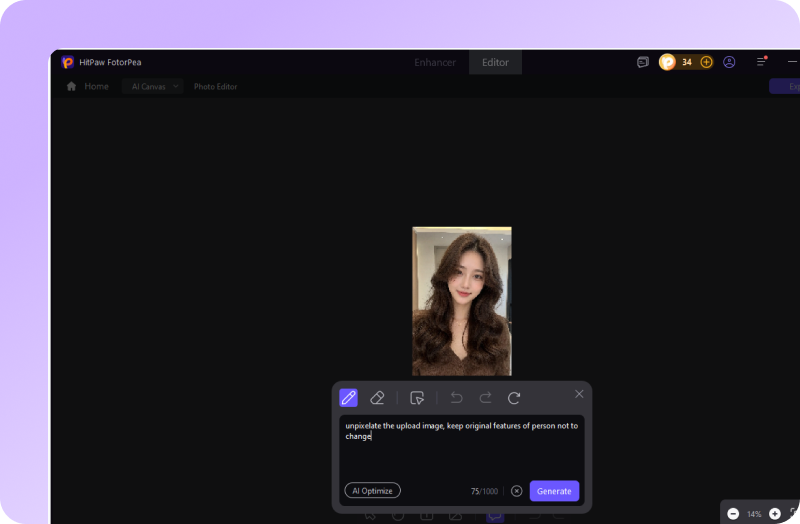
Task: Click the 75/1000 character counter
Action: tap(484, 491)
